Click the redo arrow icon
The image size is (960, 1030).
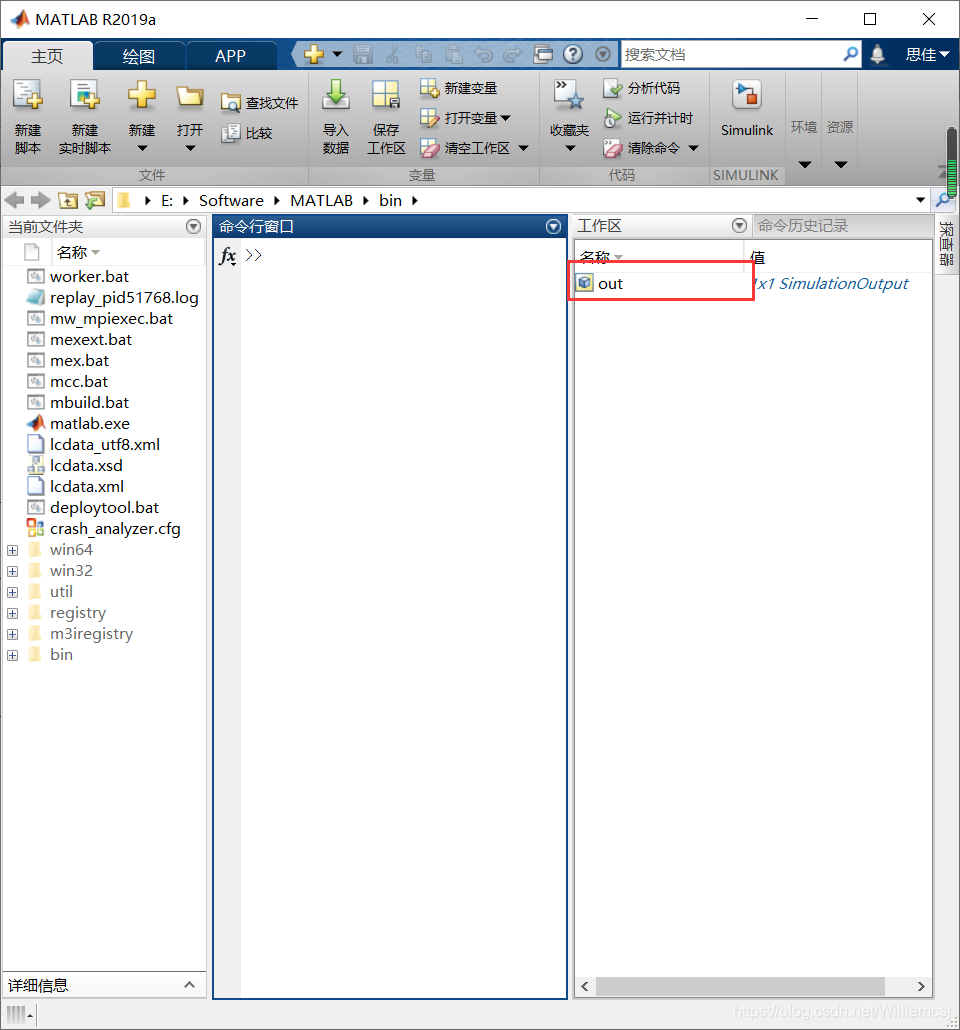coord(513,55)
